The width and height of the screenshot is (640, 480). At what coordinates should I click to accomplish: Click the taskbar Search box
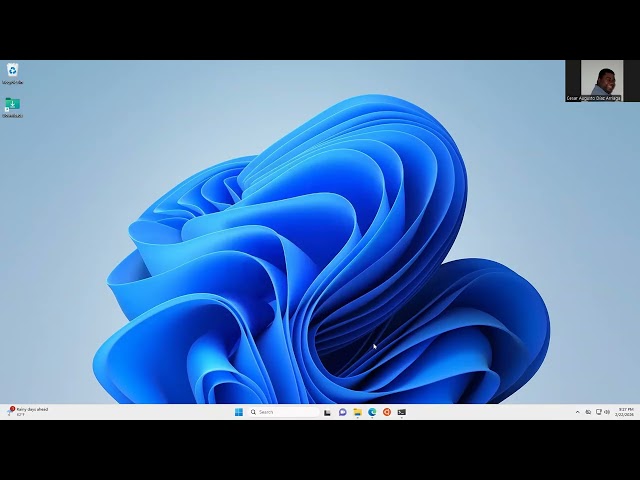(x=284, y=412)
